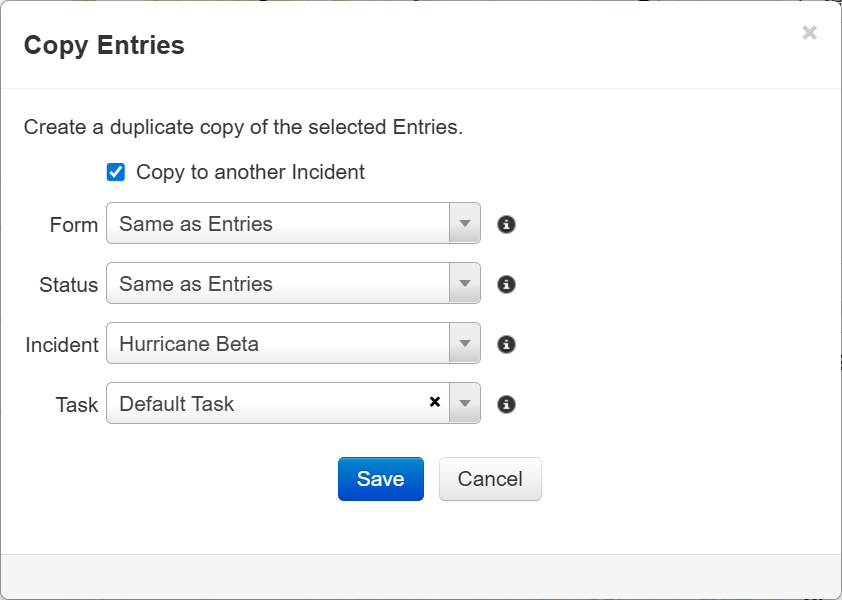Click the info icon beside Form field
The image size is (842, 600).
[507, 224]
